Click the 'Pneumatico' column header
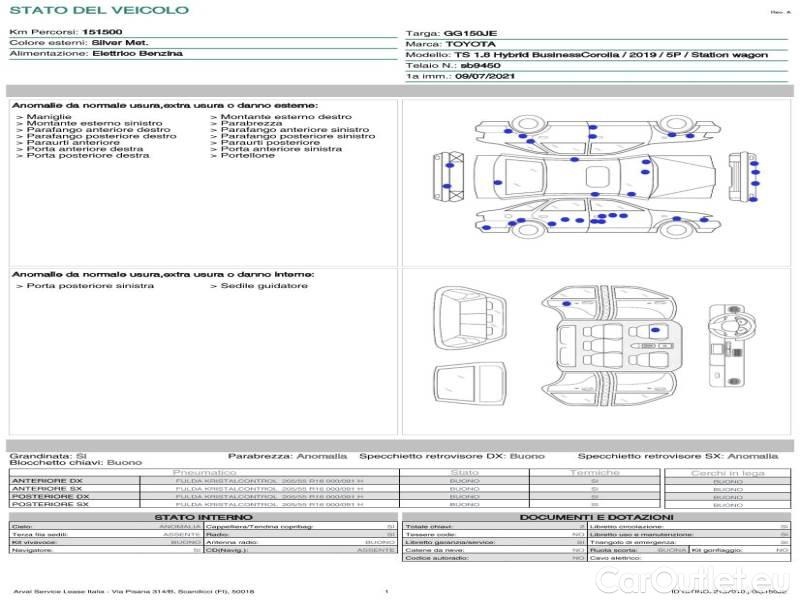The height and width of the screenshot is (600, 800). point(204,472)
